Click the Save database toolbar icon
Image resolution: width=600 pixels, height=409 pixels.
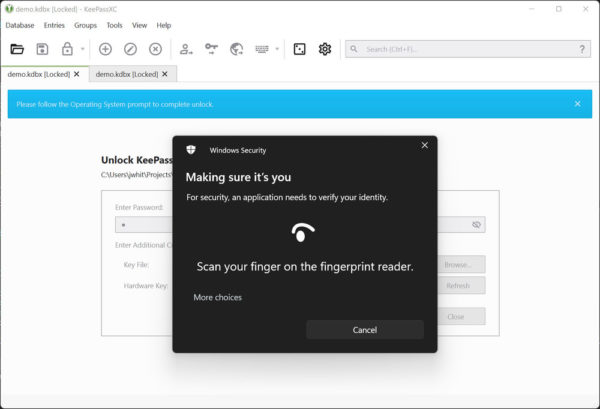click(42, 49)
